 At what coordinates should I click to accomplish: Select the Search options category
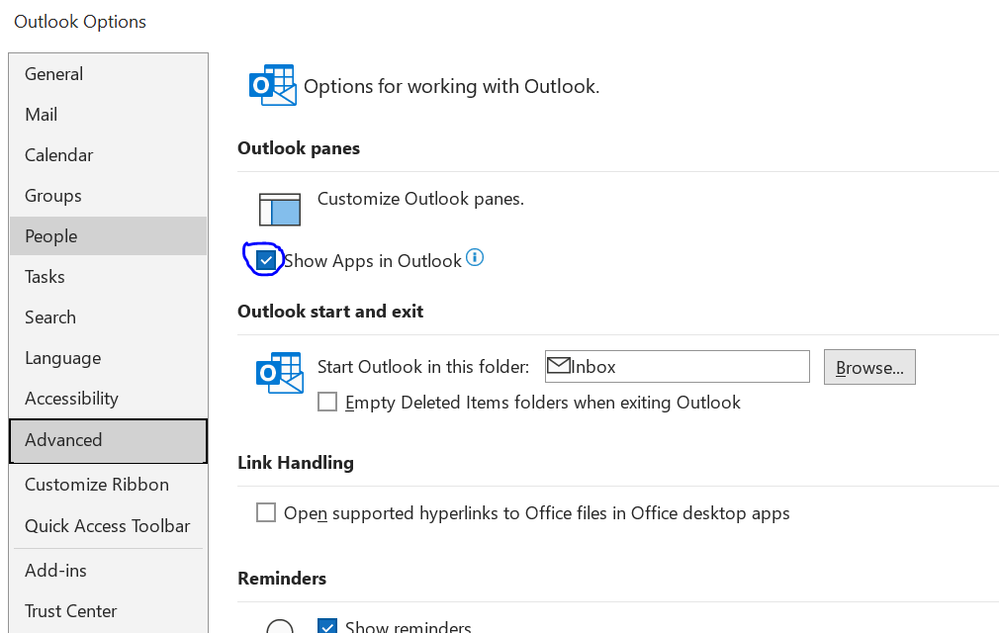point(50,317)
